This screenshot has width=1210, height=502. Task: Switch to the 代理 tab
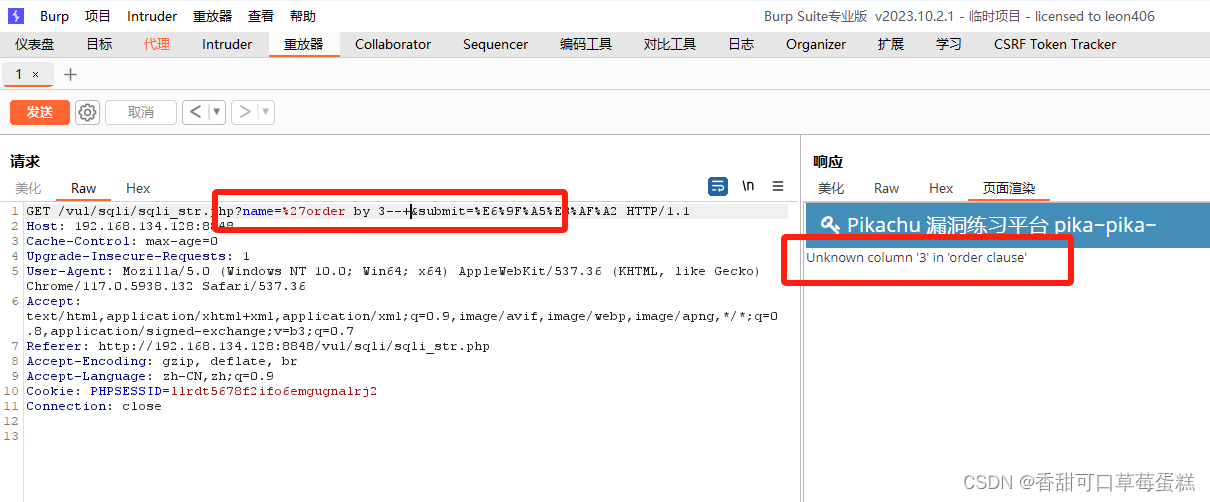point(157,44)
